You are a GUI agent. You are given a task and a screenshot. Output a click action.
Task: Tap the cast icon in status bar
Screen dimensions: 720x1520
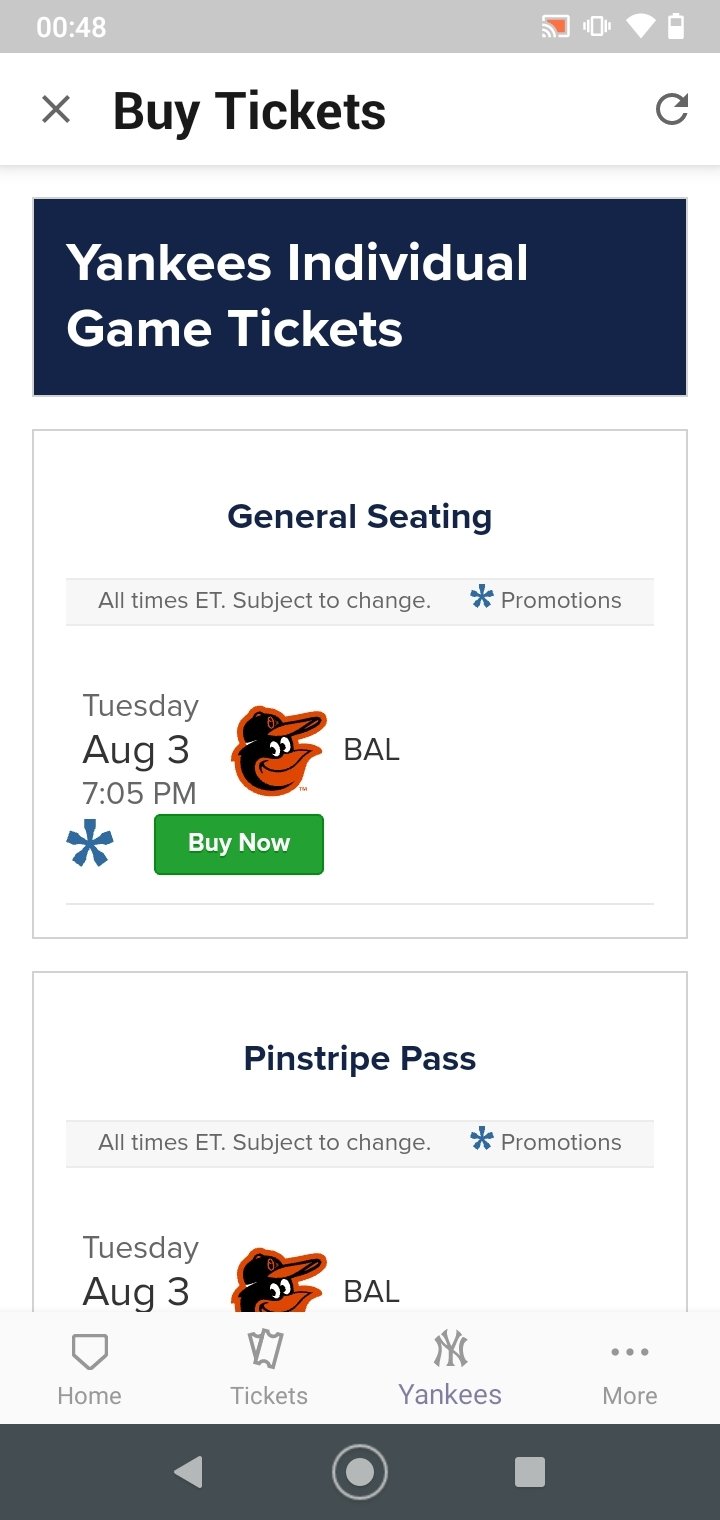point(555,27)
